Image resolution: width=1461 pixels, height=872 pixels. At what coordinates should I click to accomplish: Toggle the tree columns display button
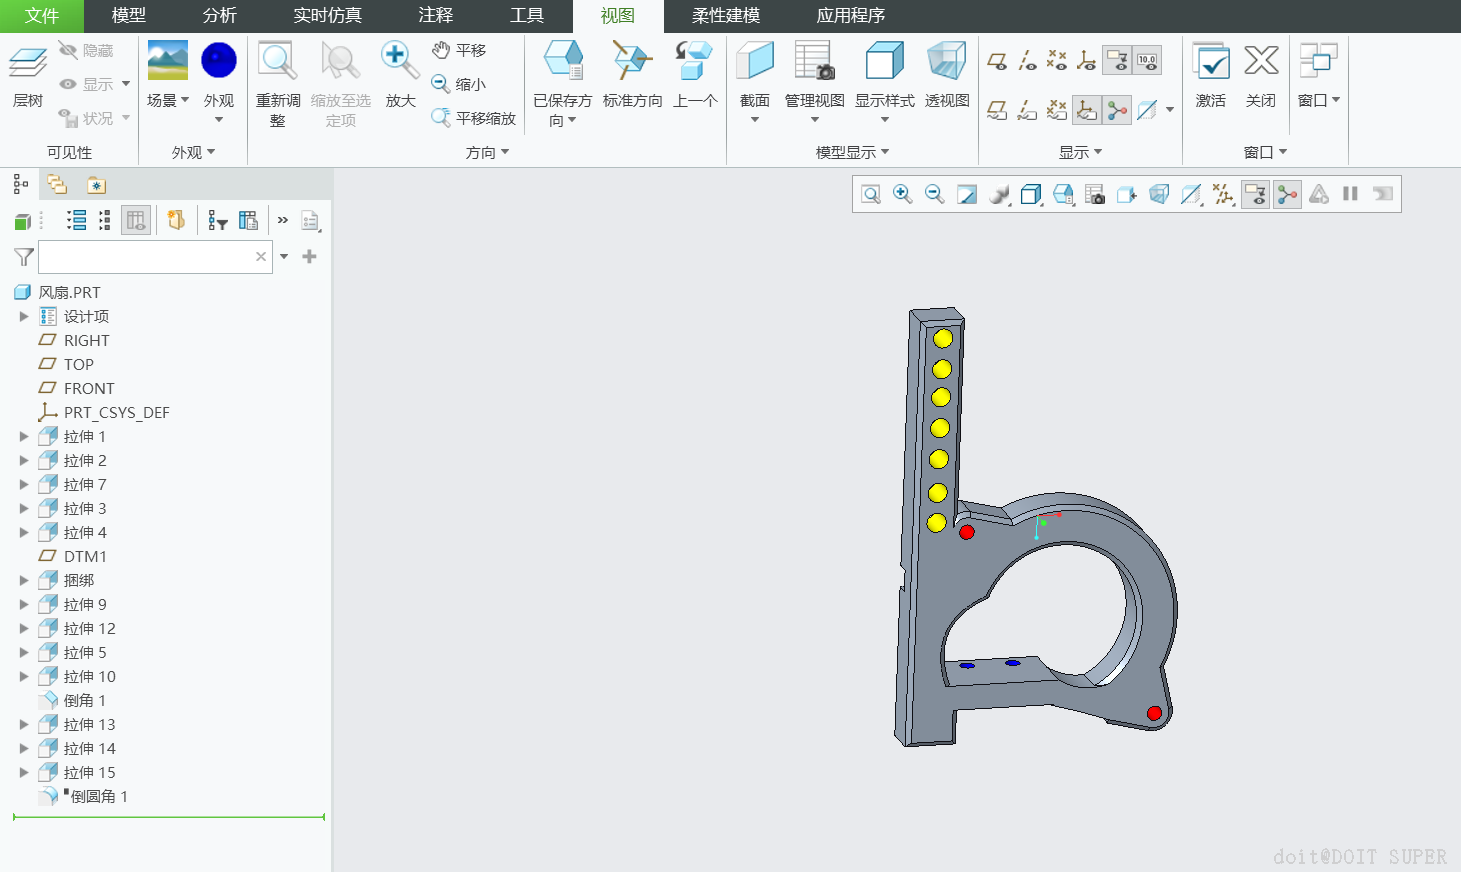coord(136,221)
